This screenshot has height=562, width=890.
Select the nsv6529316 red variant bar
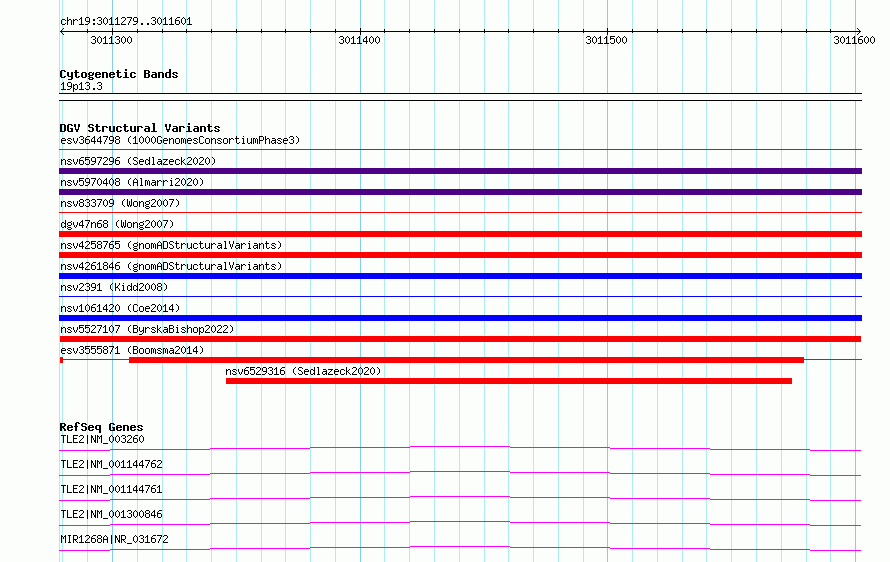509,381
